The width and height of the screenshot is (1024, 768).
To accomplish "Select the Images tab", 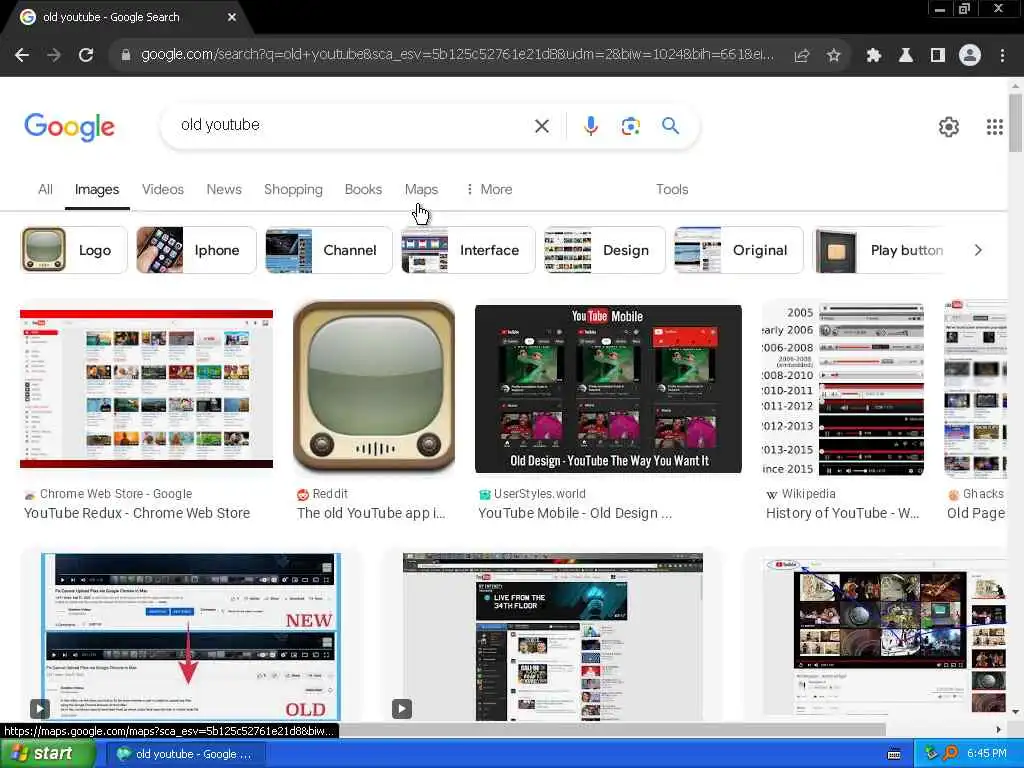I will (x=97, y=189).
